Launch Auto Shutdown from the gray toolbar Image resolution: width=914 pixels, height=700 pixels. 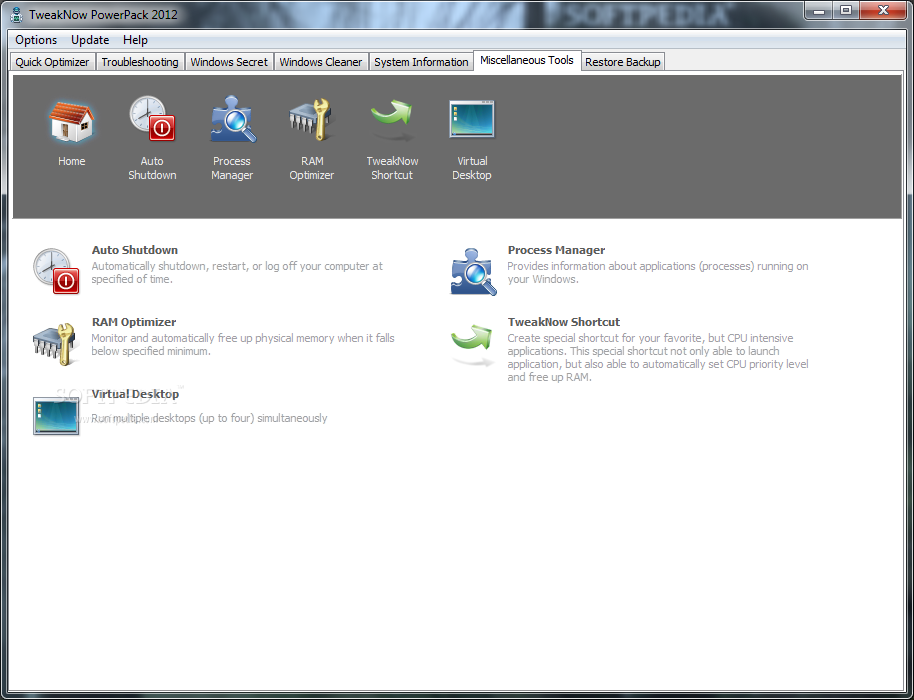(x=152, y=119)
